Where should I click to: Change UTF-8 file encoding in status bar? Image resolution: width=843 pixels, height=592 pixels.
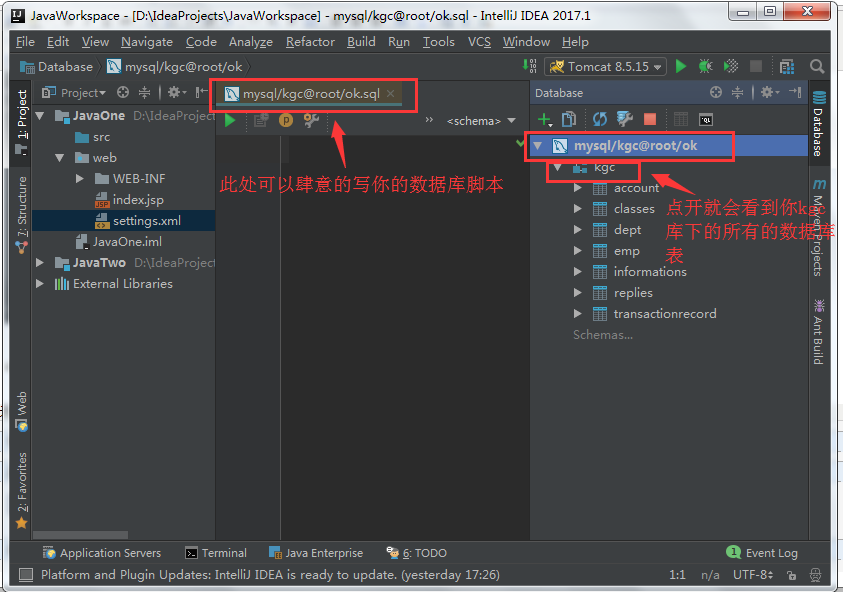(753, 575)
